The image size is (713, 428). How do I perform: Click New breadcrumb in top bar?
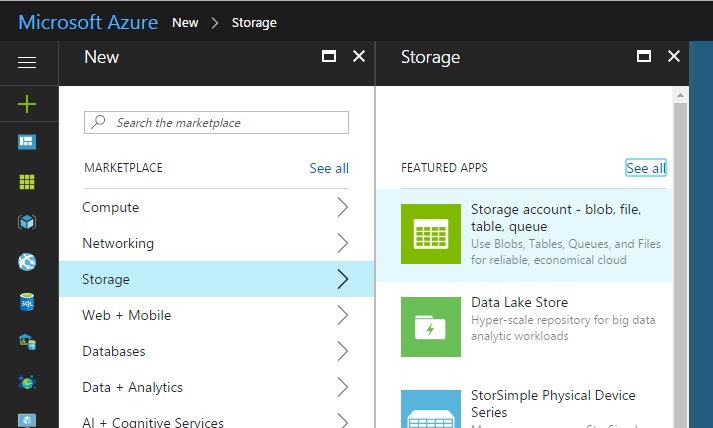[185, 22]
